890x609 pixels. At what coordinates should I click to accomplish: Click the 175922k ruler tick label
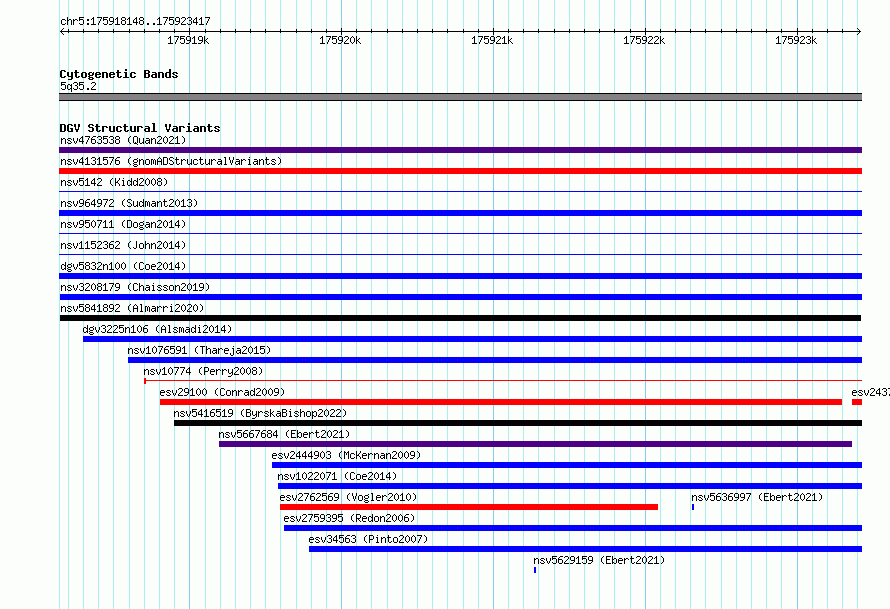tap(644, 40)
